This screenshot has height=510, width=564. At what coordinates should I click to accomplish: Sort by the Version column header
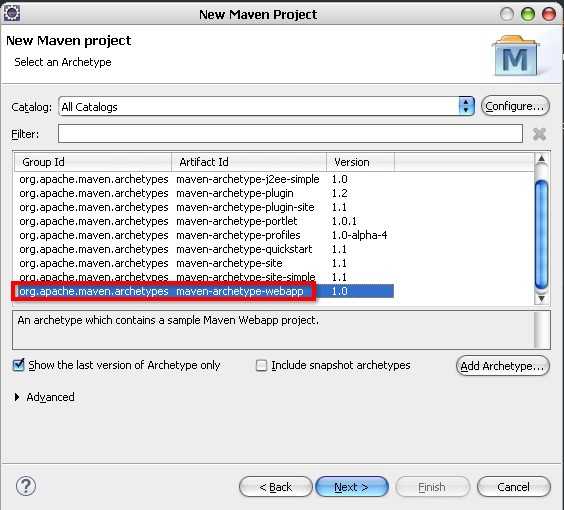pyautogui.click(x=360, y=162)
